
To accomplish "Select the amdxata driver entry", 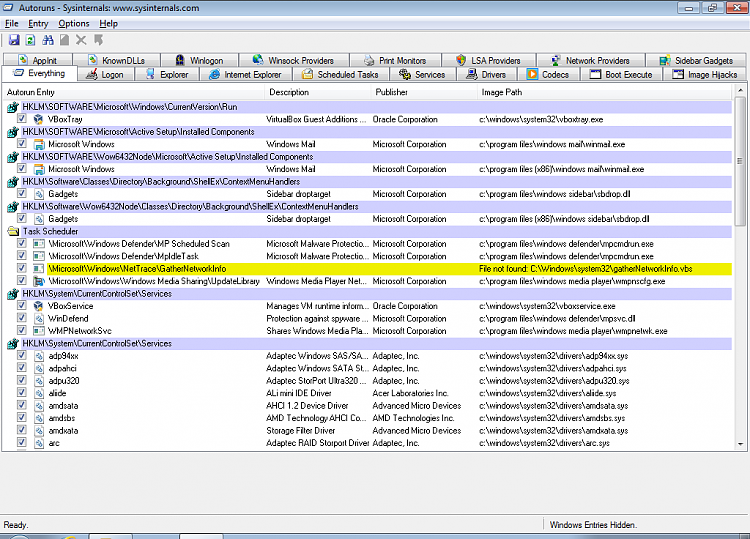I will point(369,430).
